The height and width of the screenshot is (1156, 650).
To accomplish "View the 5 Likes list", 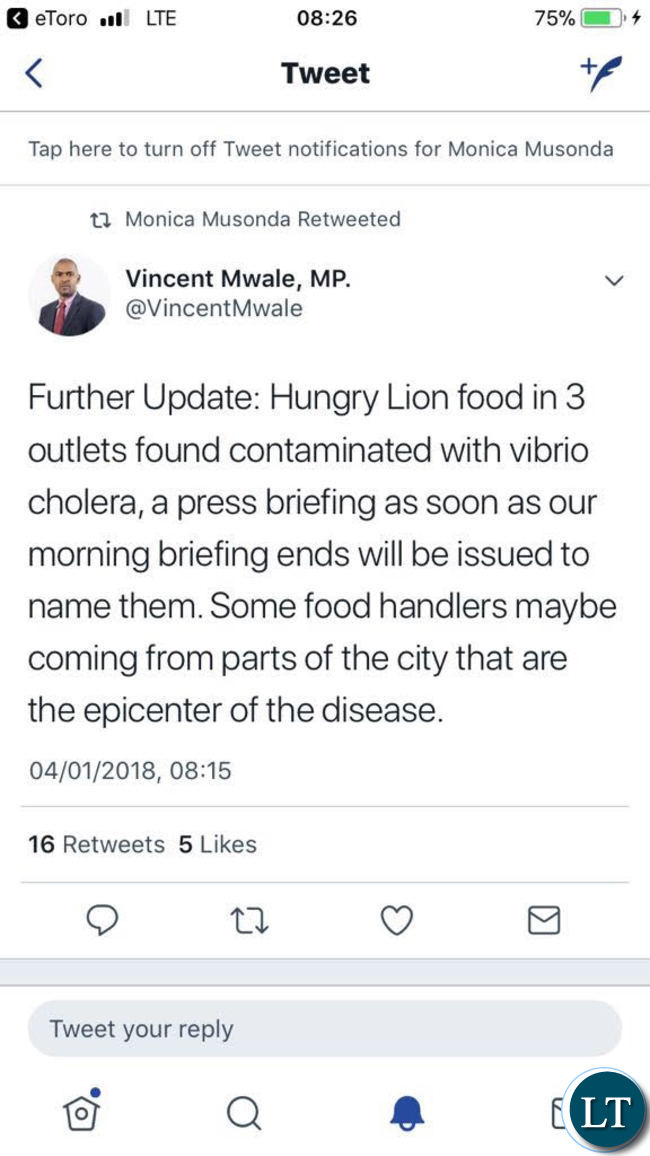I will pos(217,844).
